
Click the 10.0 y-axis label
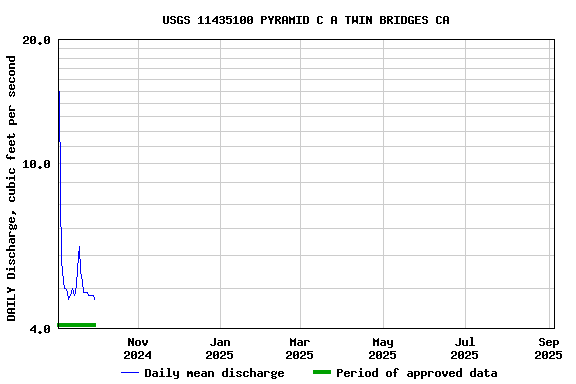click(x=36, y=164)
